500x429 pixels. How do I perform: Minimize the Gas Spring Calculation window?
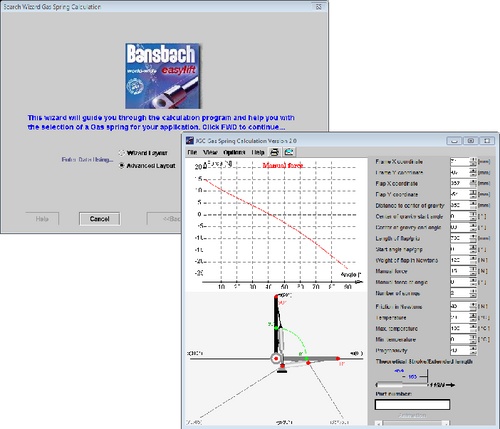click(454, 141)
